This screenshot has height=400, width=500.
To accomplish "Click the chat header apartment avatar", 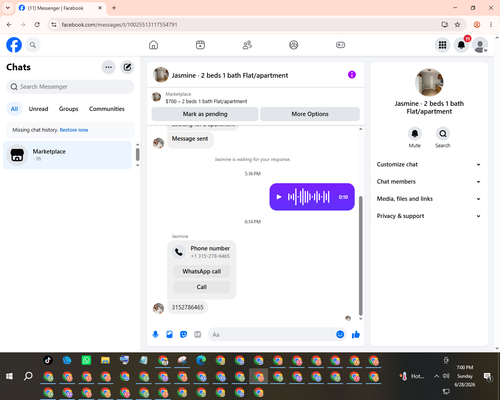I will [161, 75].
